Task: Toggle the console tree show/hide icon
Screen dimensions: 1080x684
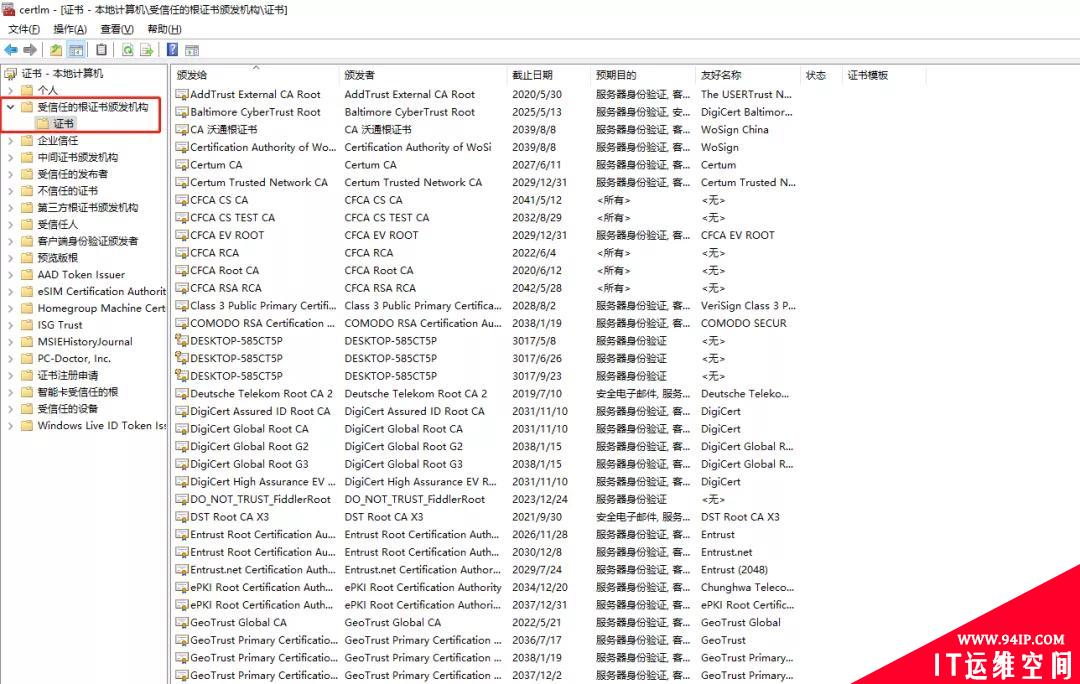Action: click(76, 50)
